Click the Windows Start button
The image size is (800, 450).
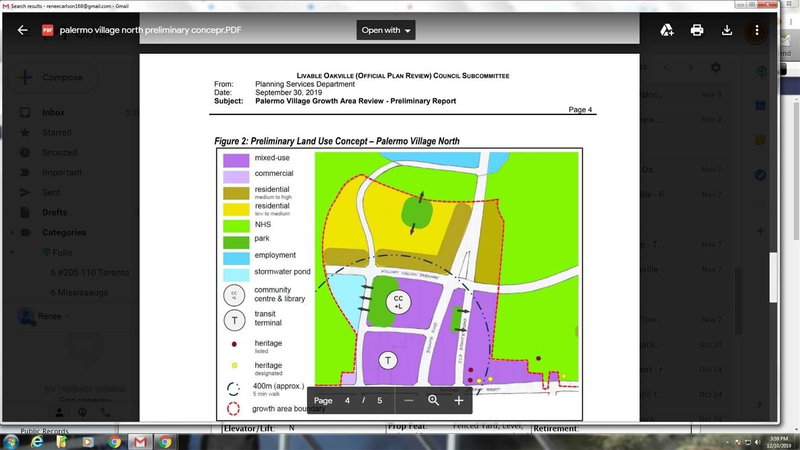(12, 441)
